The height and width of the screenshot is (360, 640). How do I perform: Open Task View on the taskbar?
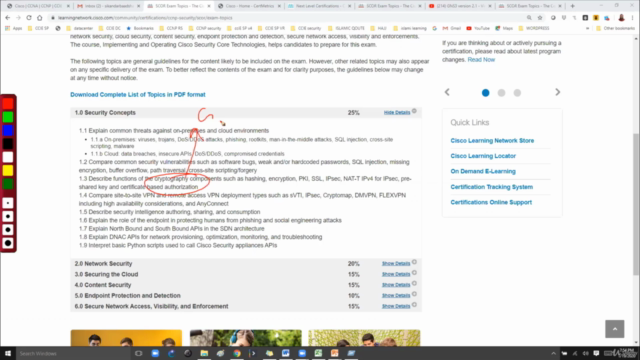139,353
